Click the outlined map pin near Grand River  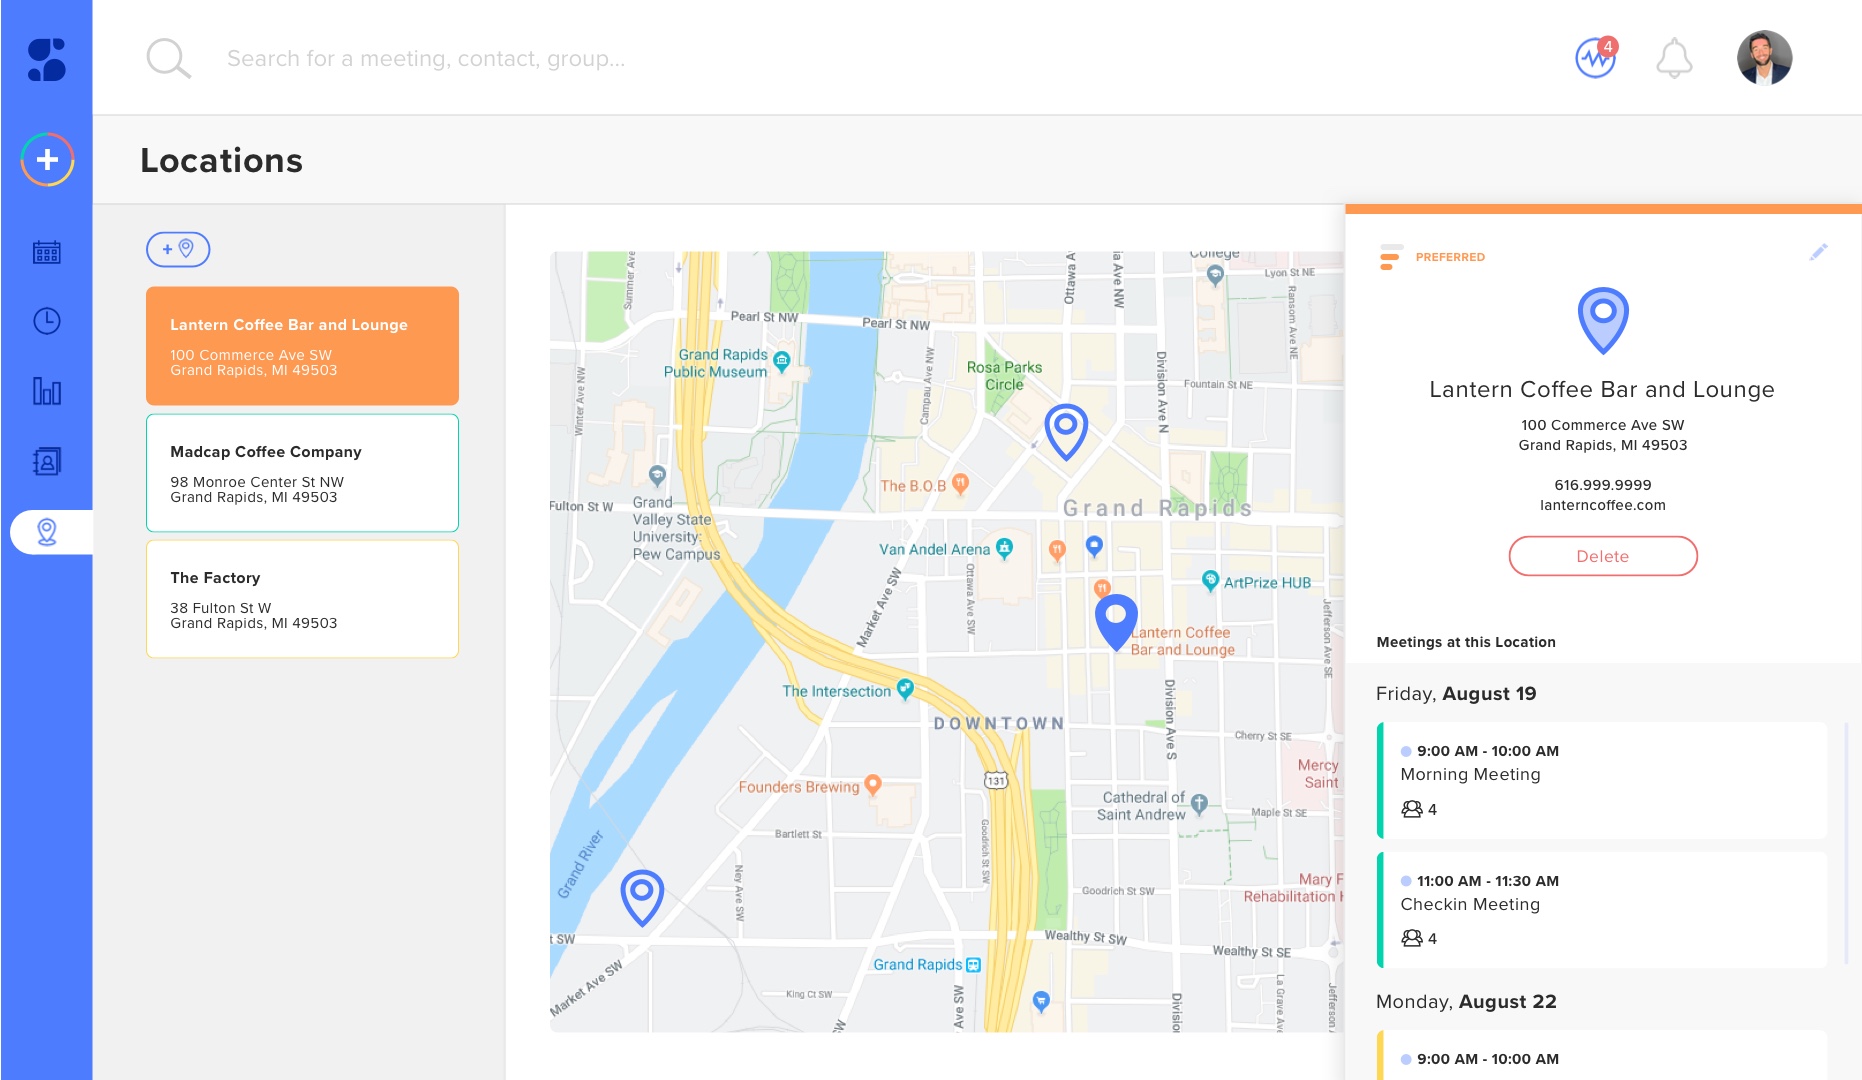(642, 897)
